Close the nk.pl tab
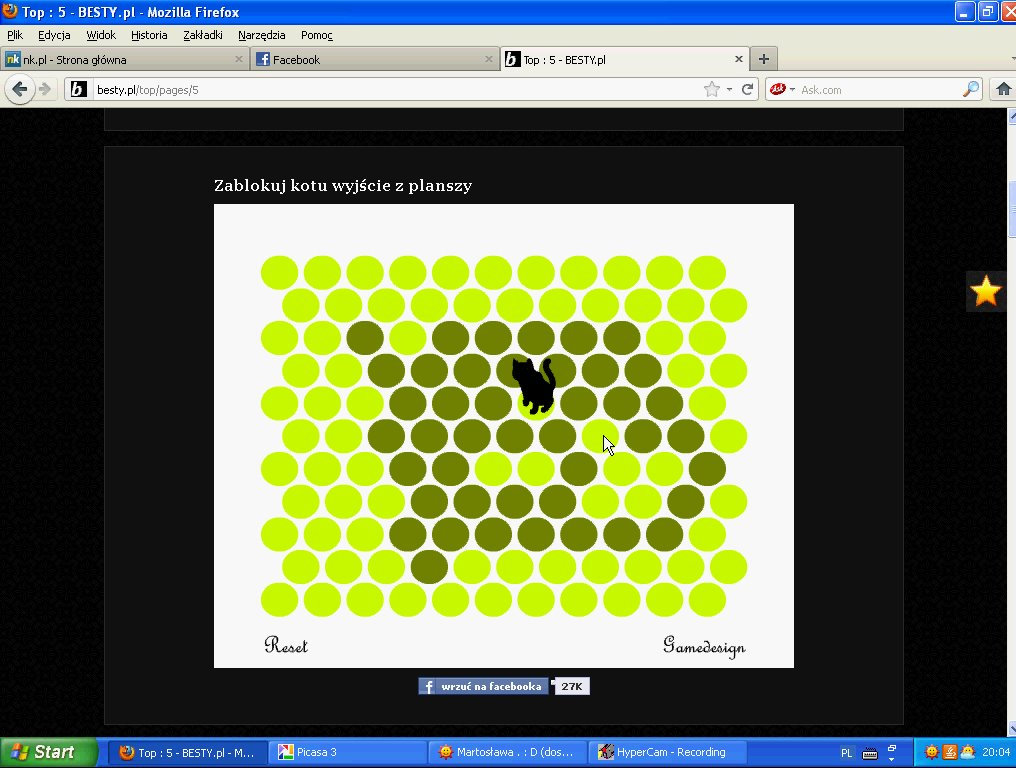Screen dimensions: 1016x768 pyautogui.click(x=238, y=59)
